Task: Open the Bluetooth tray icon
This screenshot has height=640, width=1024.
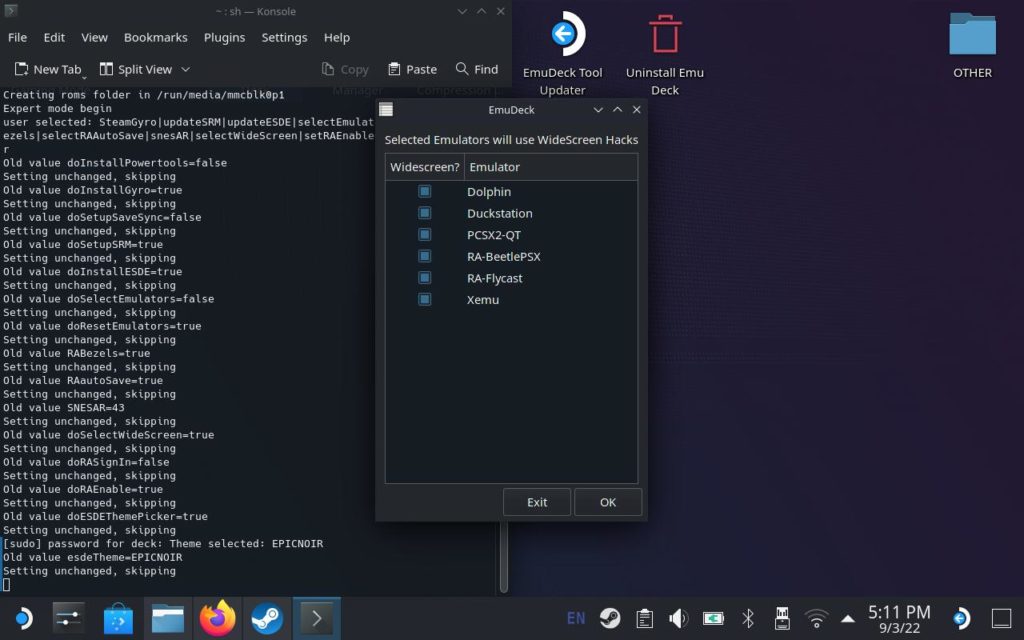Action: pos(748,618)
